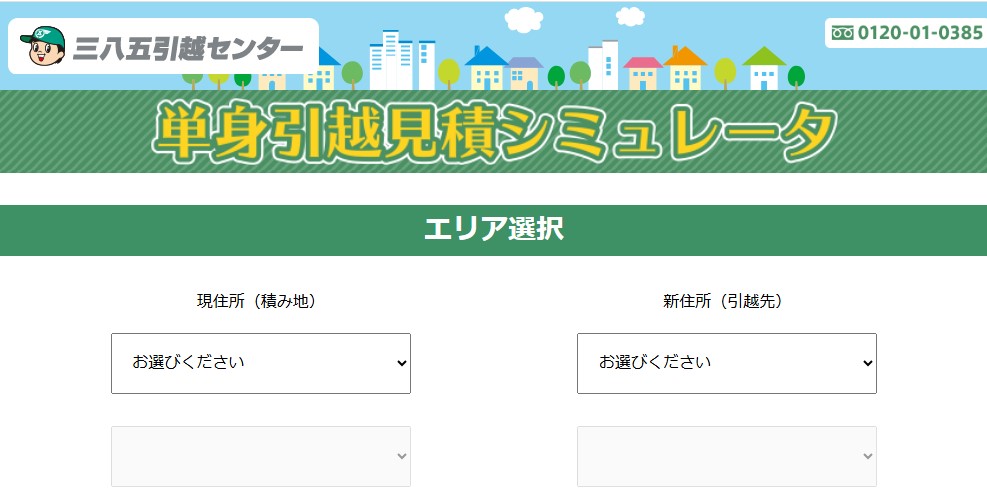Click the blue-roofed house illustration
Screen dimensions: 987x501
(486, 68)
